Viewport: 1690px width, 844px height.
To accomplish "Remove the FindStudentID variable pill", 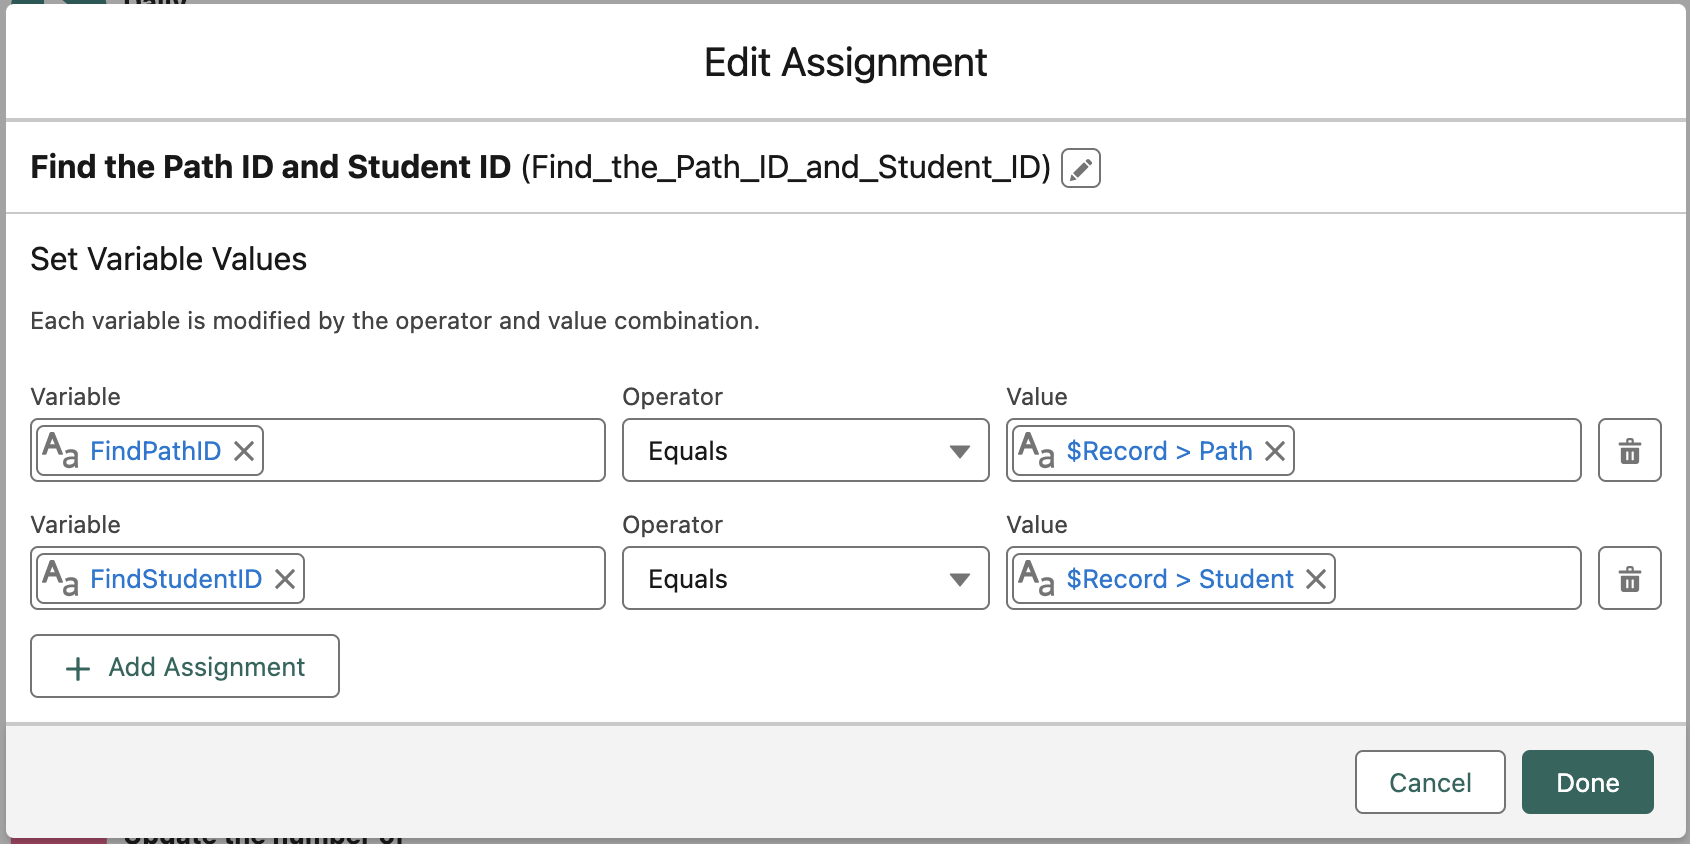I will [285, 579].
